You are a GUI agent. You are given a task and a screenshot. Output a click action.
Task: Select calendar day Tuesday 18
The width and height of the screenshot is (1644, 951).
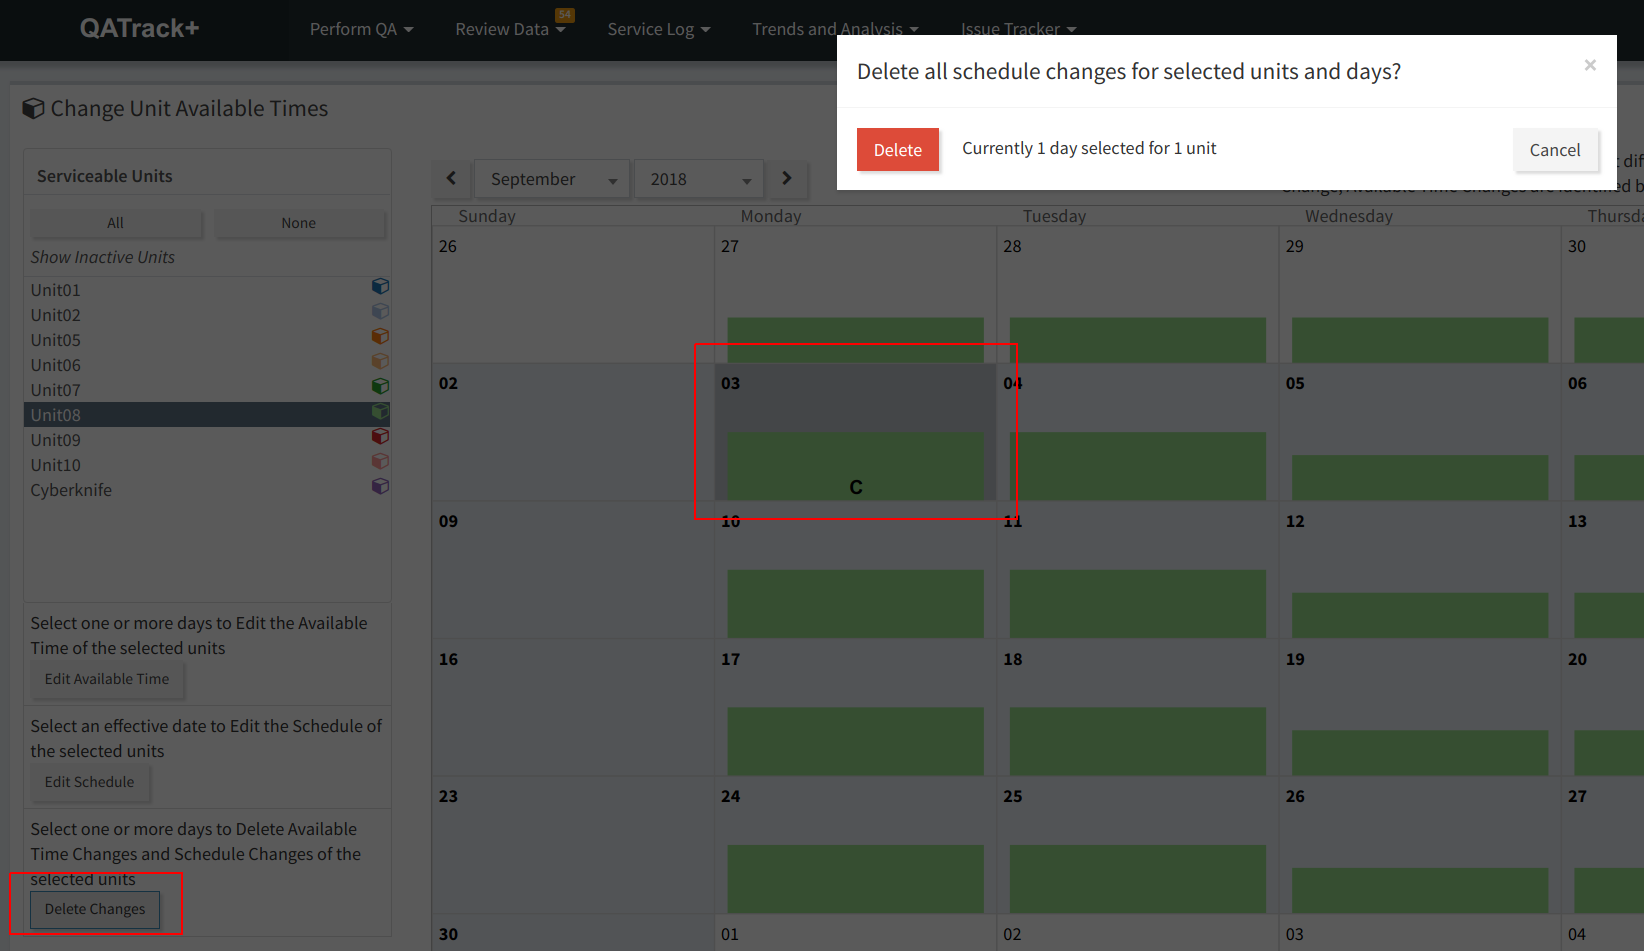click(1137, 707)
